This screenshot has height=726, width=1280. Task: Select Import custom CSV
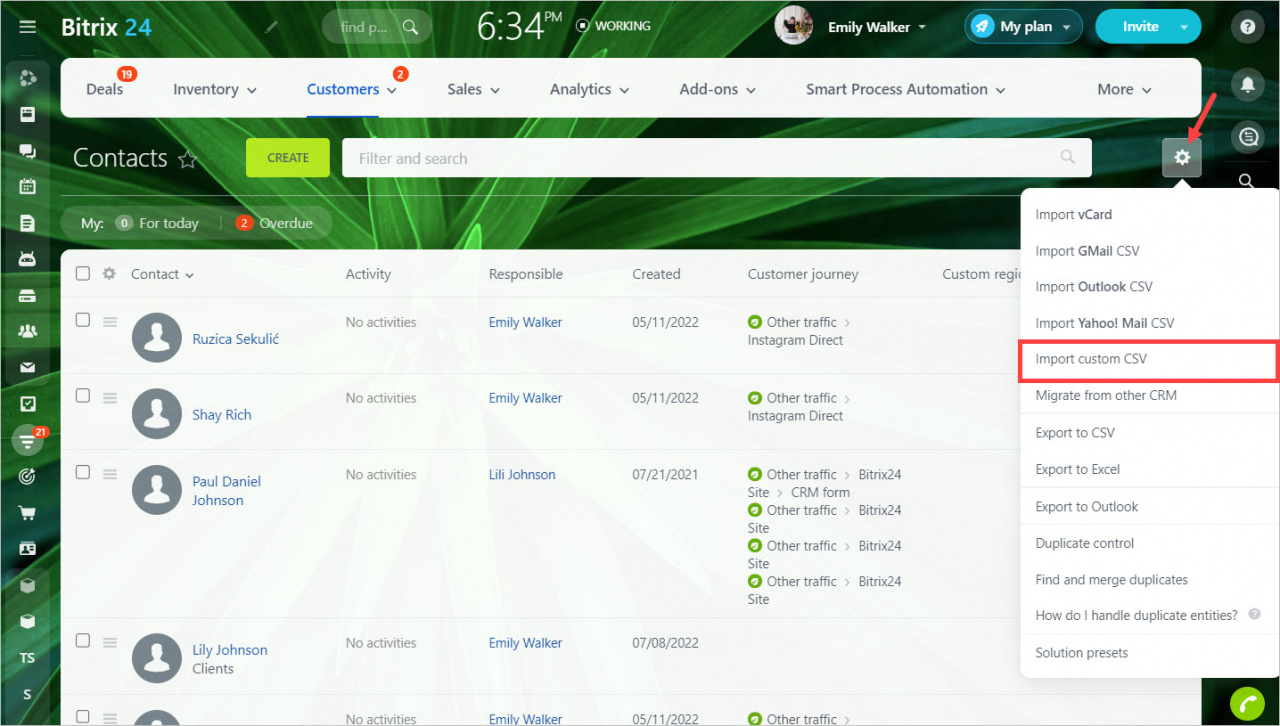(x=1150, y=359)
